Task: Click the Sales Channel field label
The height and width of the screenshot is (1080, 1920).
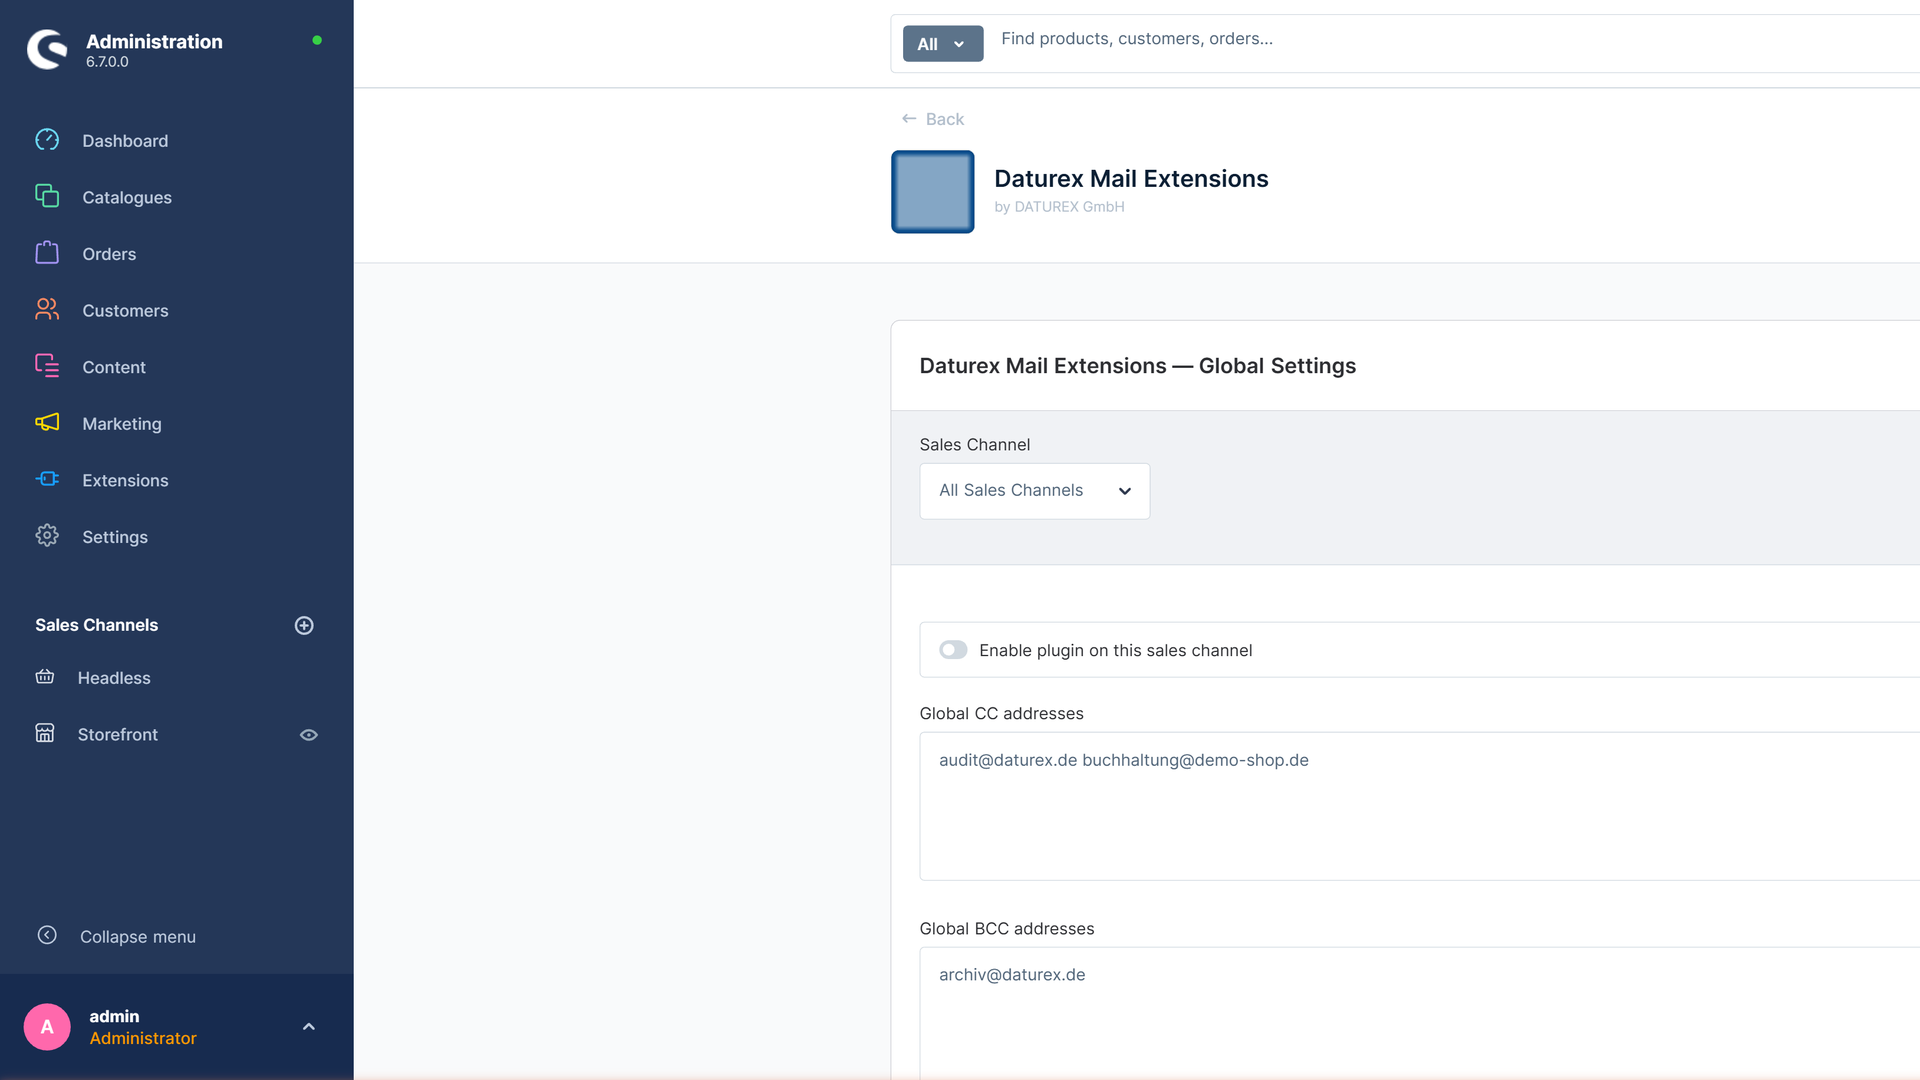Action: tap(974, 445)
